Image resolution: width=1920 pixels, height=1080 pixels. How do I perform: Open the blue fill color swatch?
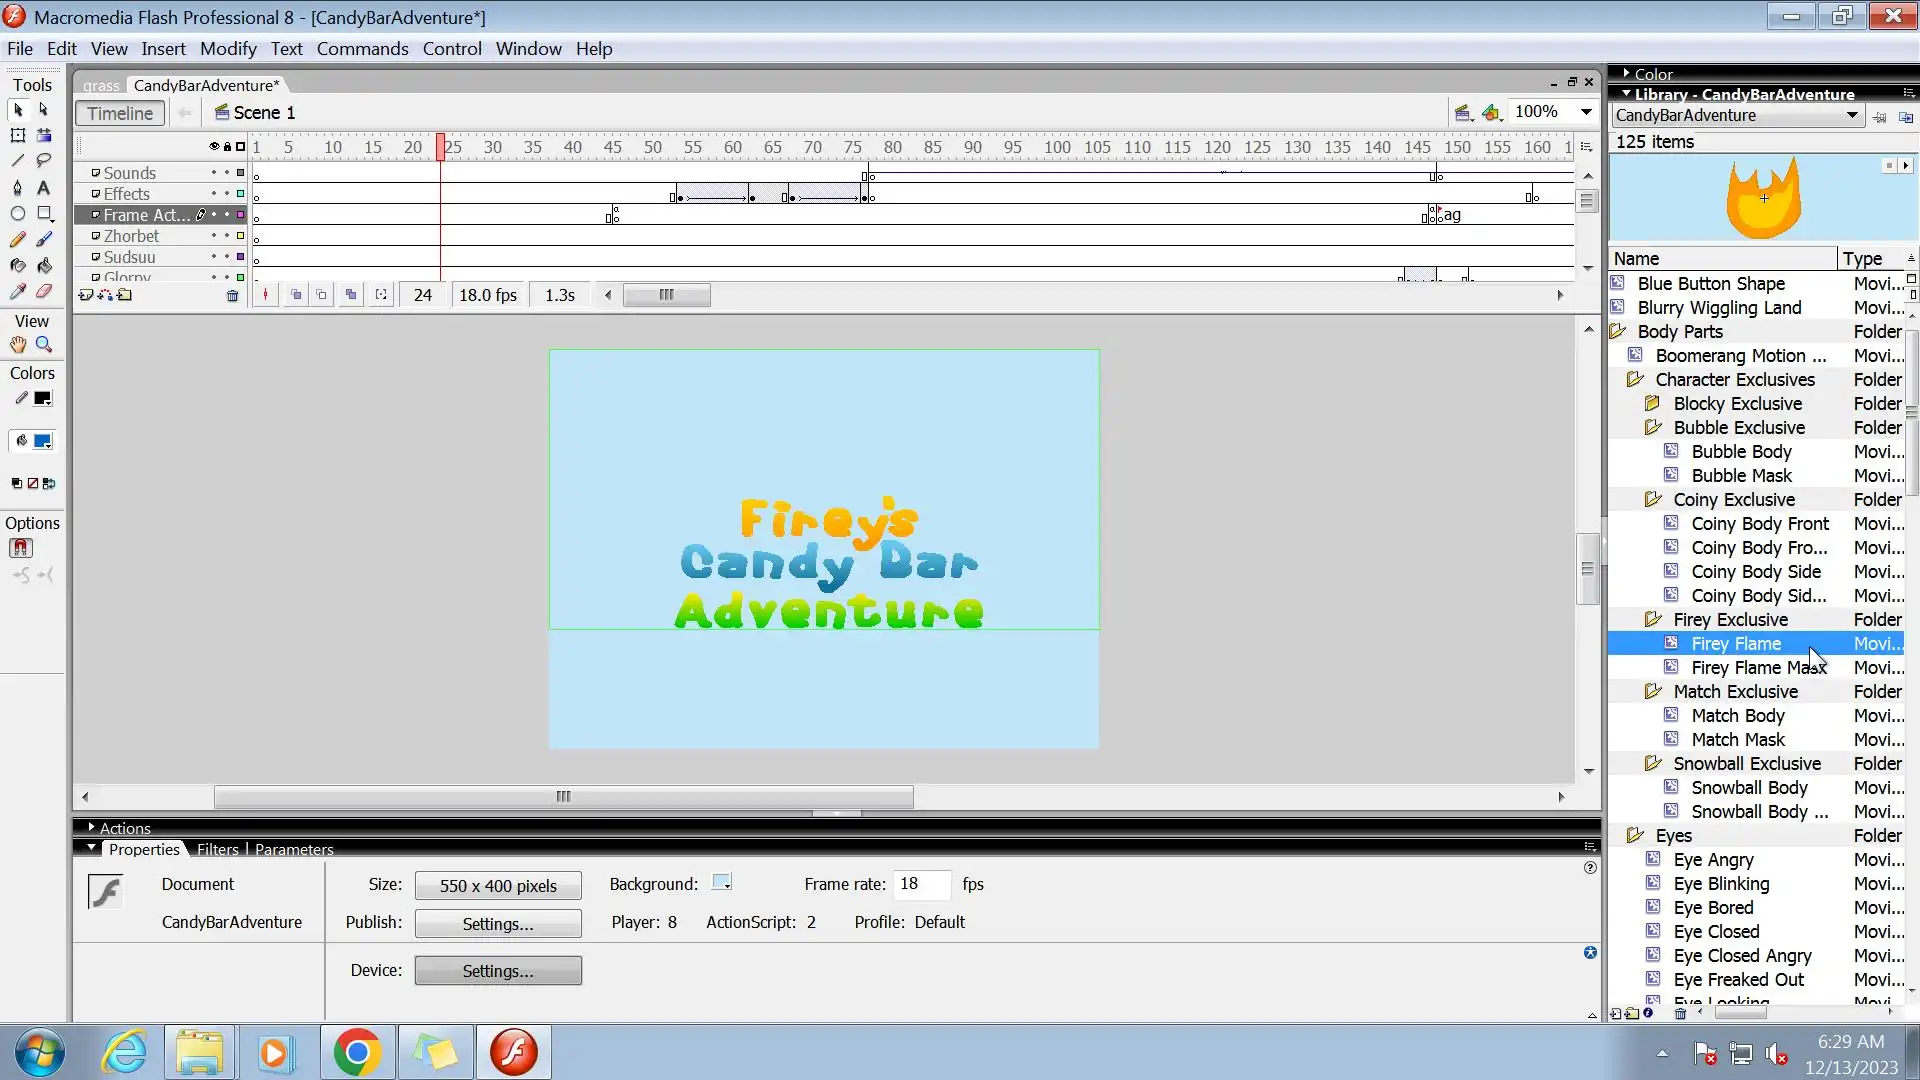coord(43,441)
